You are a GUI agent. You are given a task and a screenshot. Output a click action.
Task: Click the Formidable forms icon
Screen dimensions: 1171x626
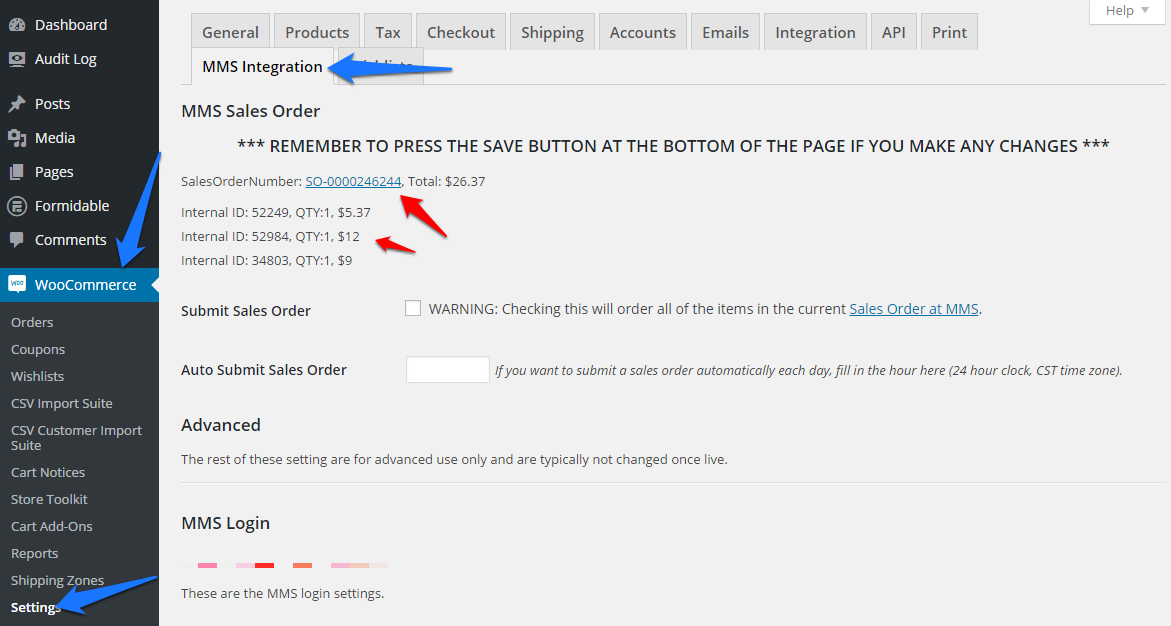pyautogui.click(x=16, y=206)
